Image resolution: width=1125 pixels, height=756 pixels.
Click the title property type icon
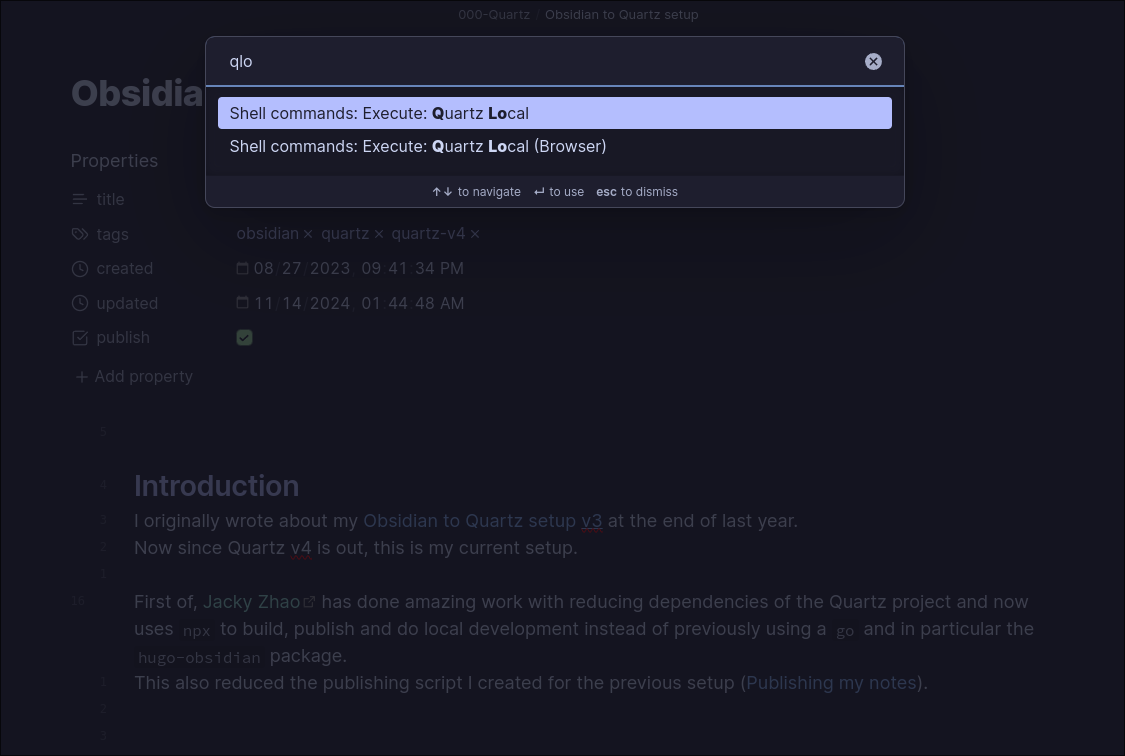tap(80, 200)
